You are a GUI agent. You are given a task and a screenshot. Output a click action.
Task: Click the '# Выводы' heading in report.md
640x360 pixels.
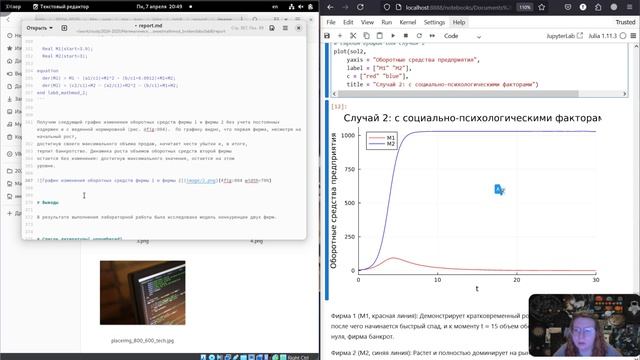coord(48,202)
